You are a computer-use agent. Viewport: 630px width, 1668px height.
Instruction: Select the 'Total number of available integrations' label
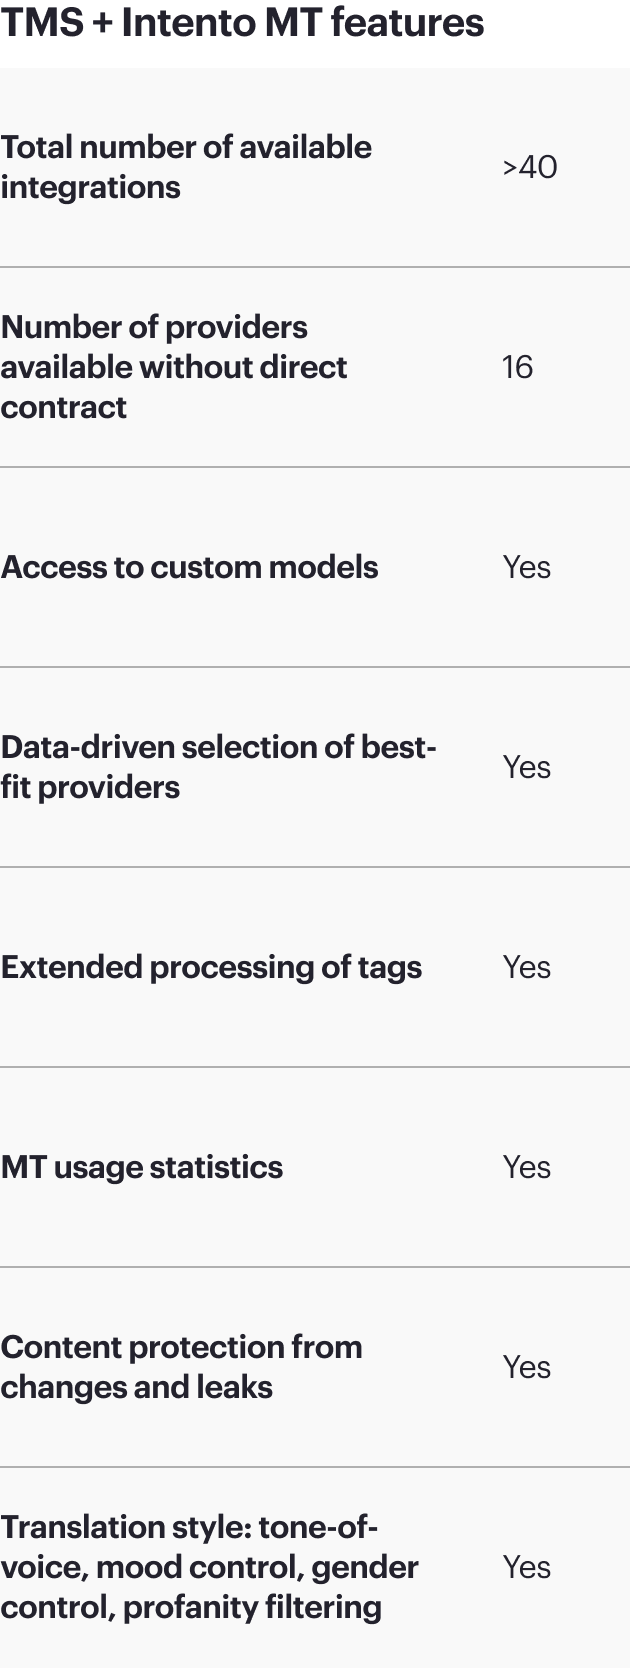click(186, 167)
